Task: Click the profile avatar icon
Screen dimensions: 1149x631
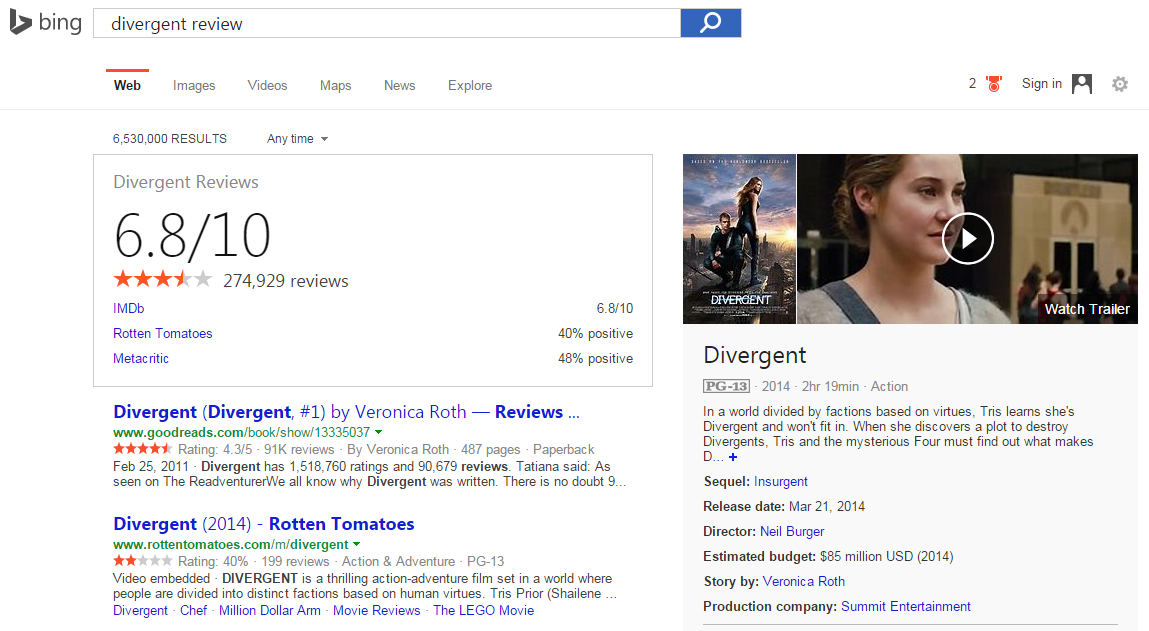Action: click(1082, 84)
